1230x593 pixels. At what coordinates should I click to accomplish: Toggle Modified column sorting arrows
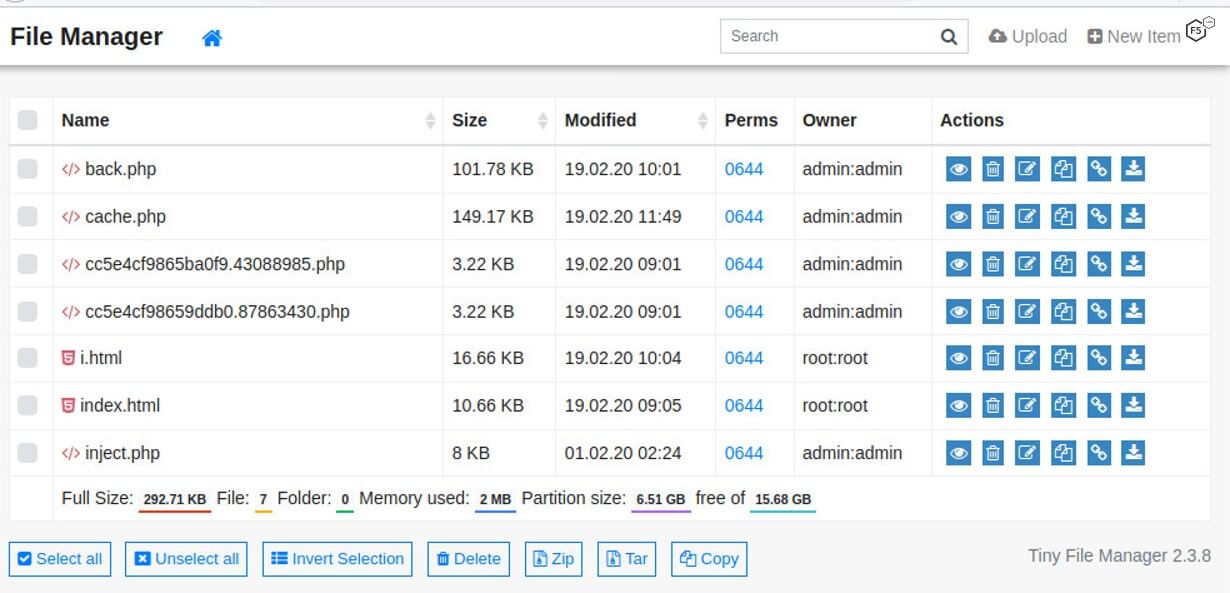click(x=703, y=119)
